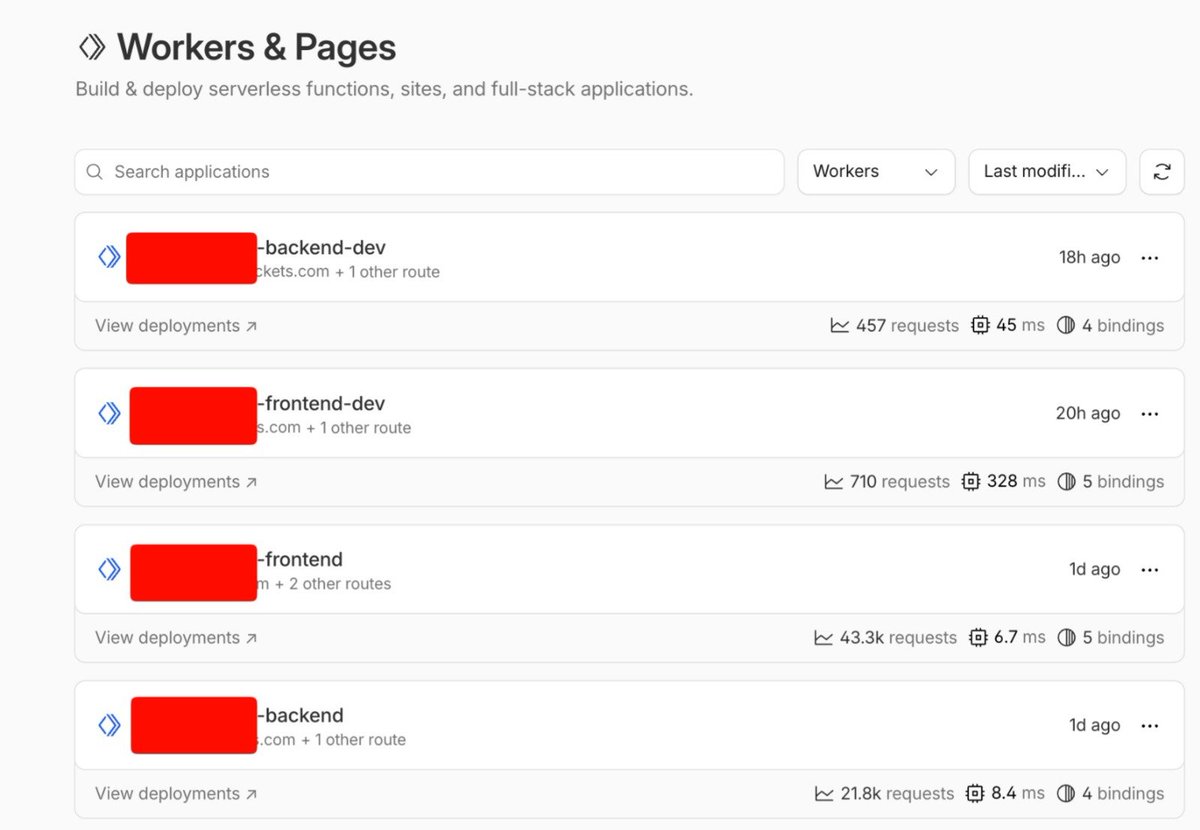
Task: Open more options for -frontend-dev worker
Action: (x=1150, y=414)
